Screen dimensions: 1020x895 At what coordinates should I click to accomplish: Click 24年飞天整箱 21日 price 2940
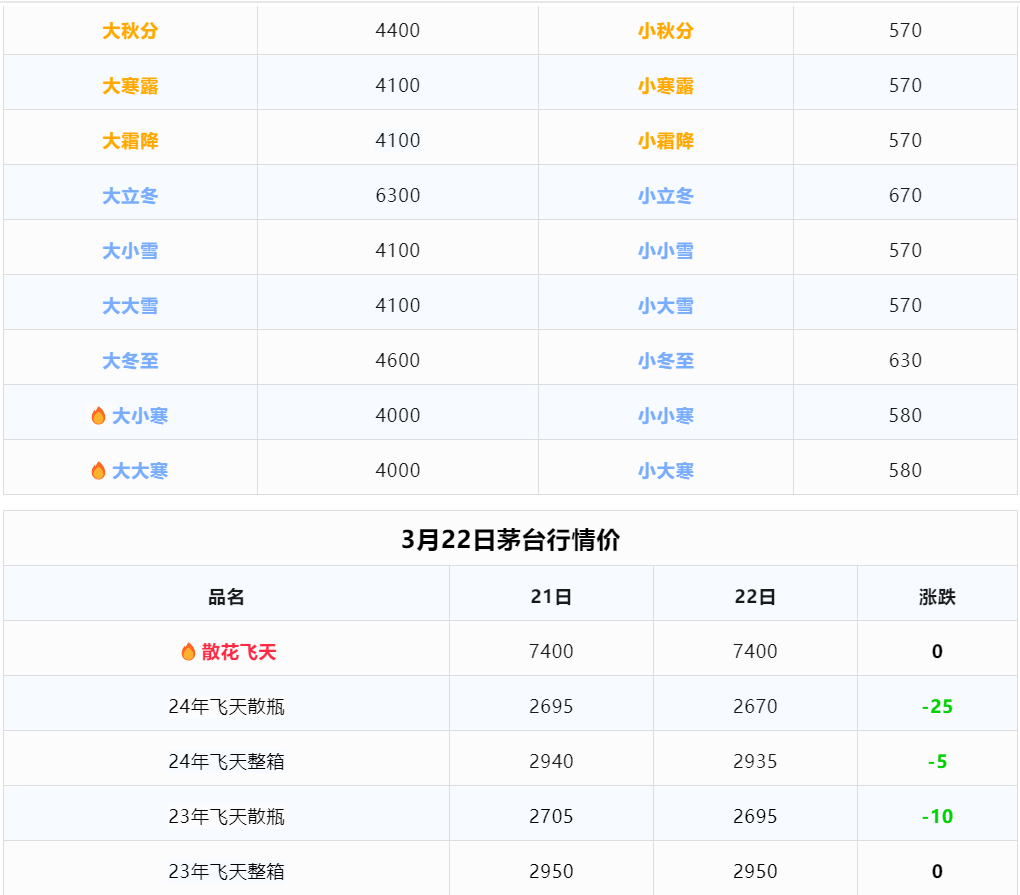(x=551, y=762)
